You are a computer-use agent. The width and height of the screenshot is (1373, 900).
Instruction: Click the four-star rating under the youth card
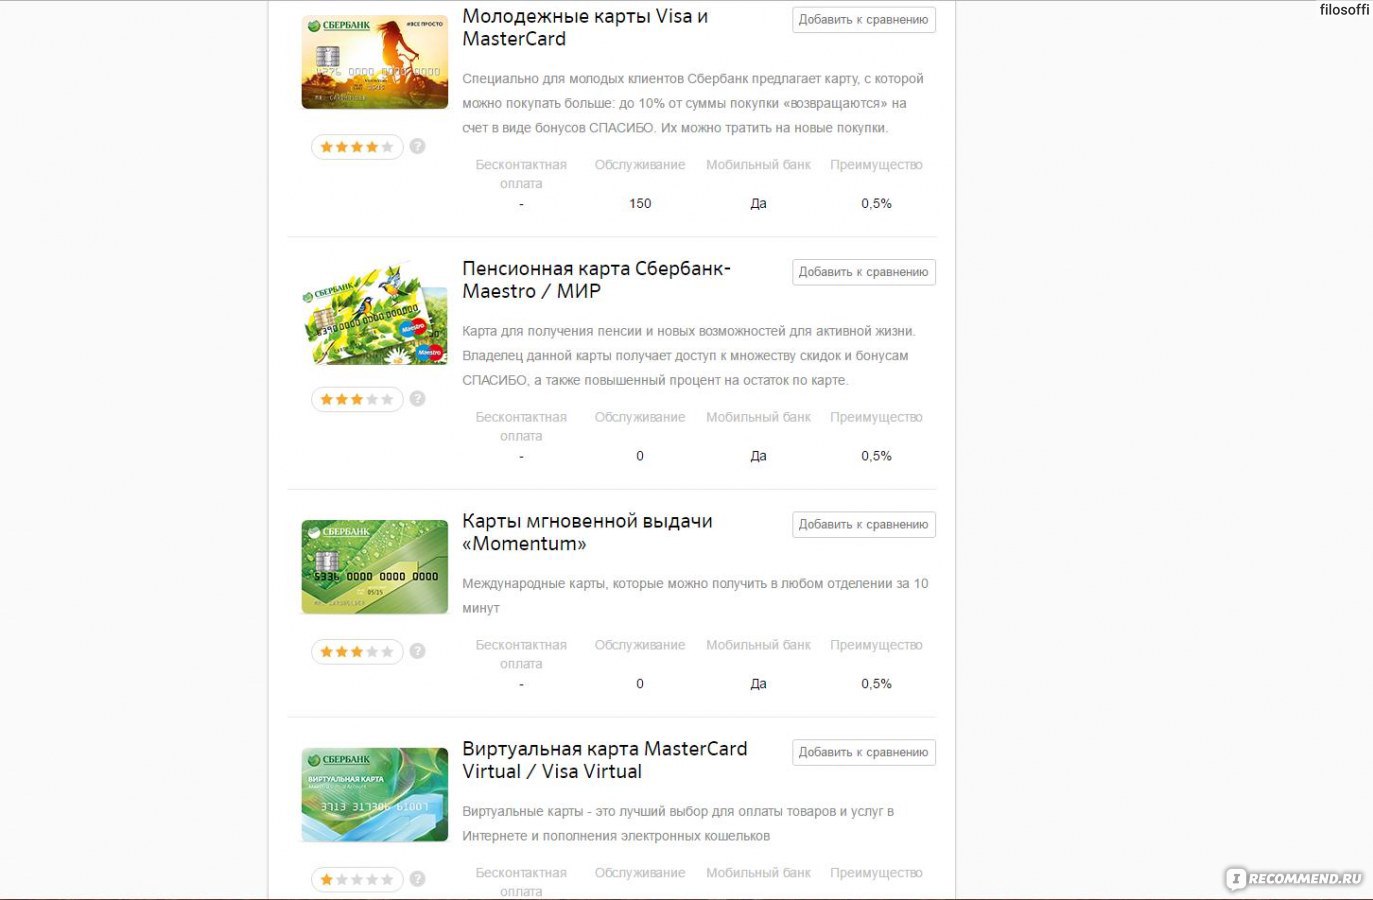(x=357, y=147)
